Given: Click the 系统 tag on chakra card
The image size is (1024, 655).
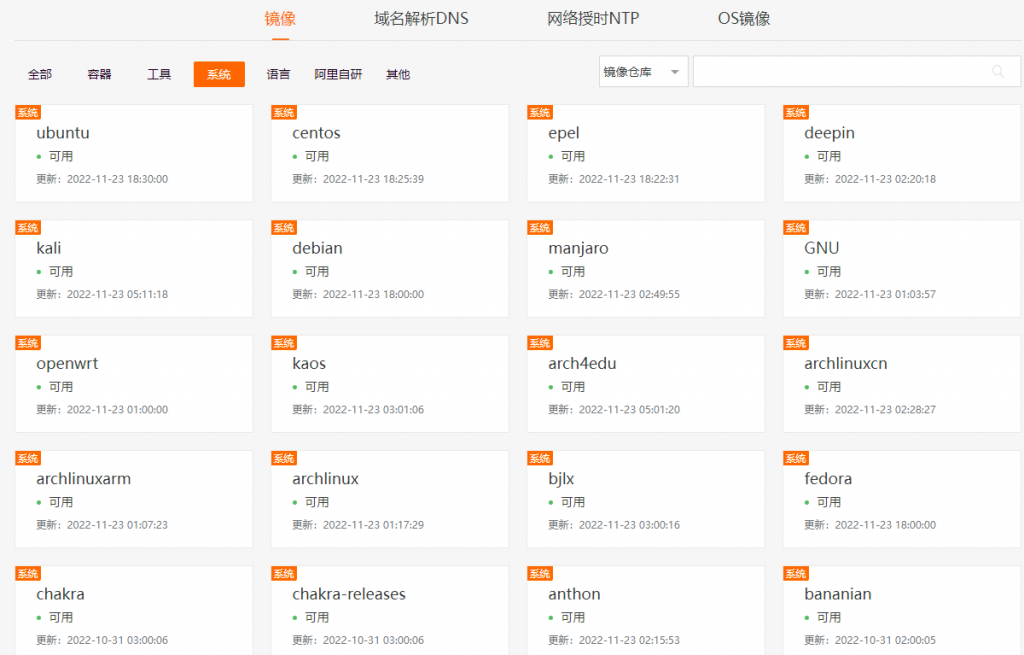Looking at the screenshot, I should tap(28, 573).
